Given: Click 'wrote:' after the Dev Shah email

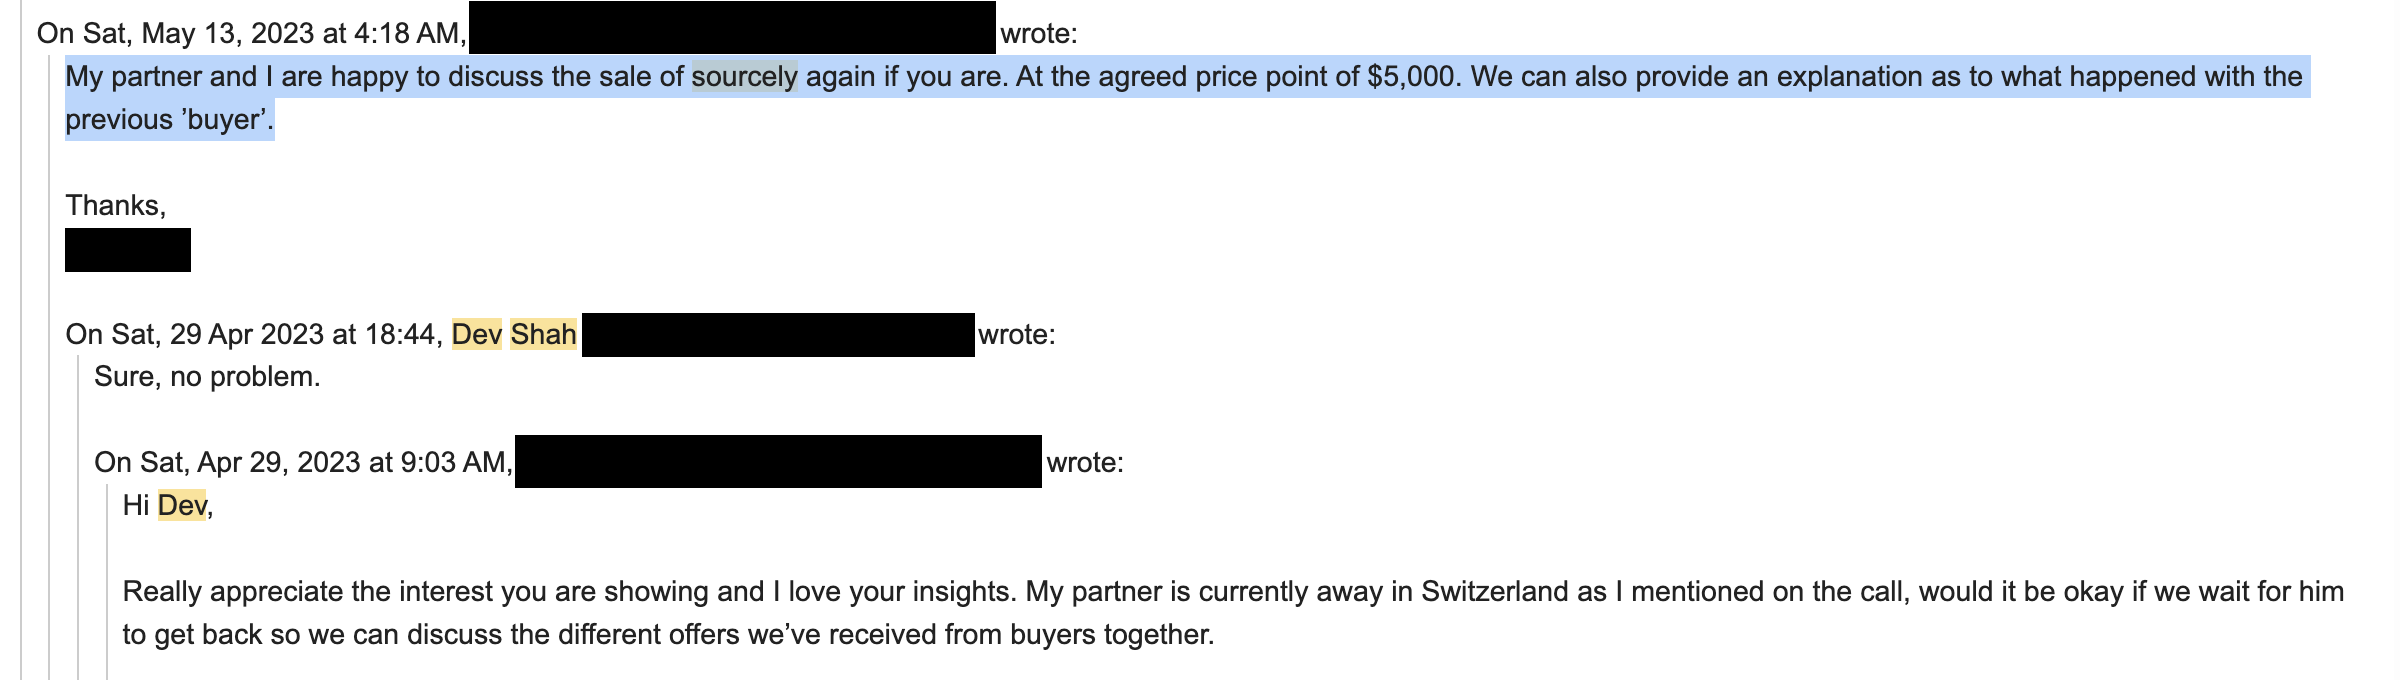Looking at the screenshot, I should [x=1016, y=334].
